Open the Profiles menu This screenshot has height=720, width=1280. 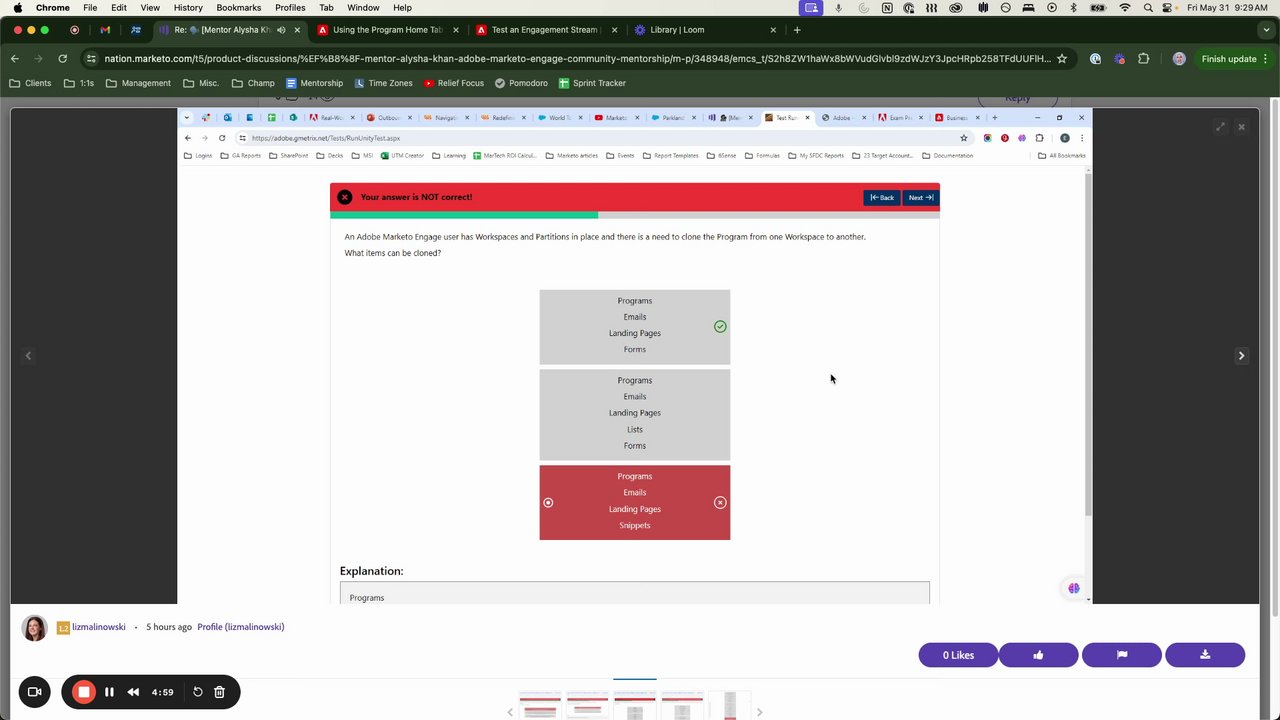tap(290, 7)
